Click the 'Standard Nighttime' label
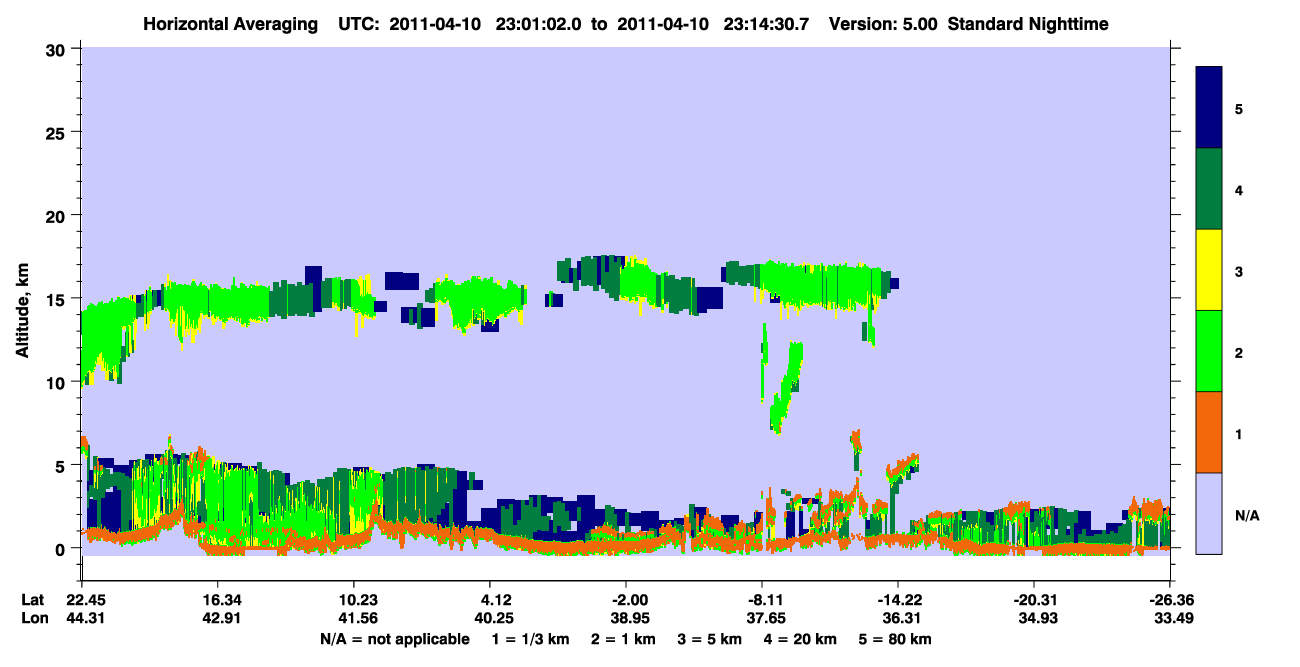The image size is (1300, 667). click(x=1027, y=23)
